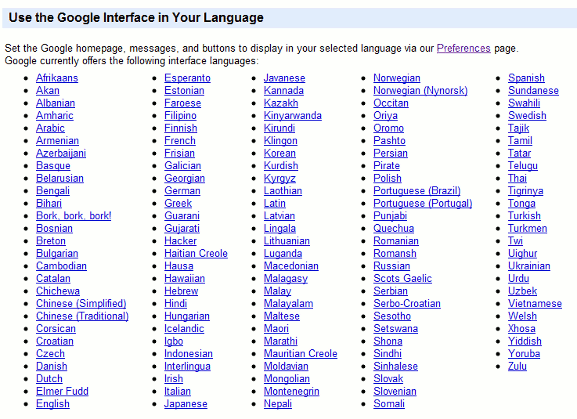
Task: Click the Ukrainian link
Action: pyautogui.click(x=529, y=266)
